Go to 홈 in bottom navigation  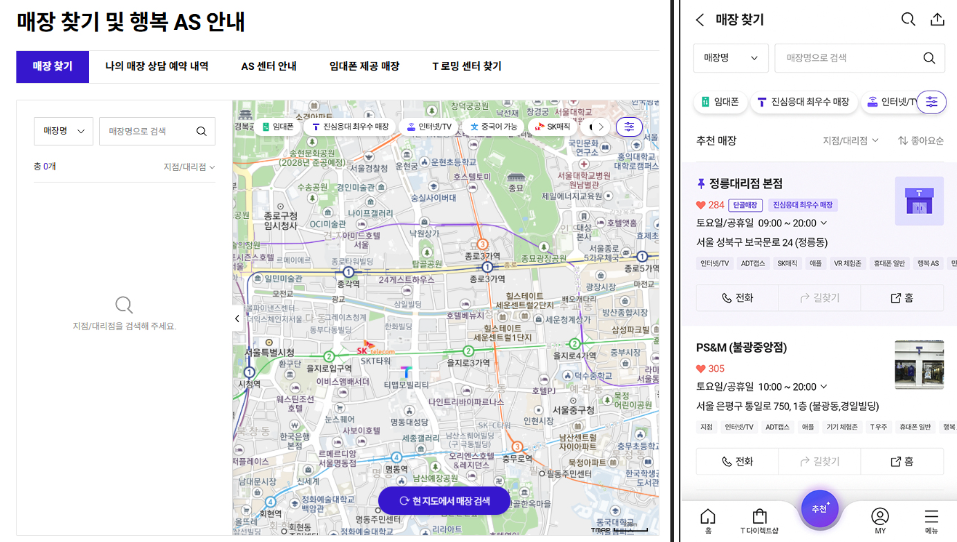pos(708,521)
